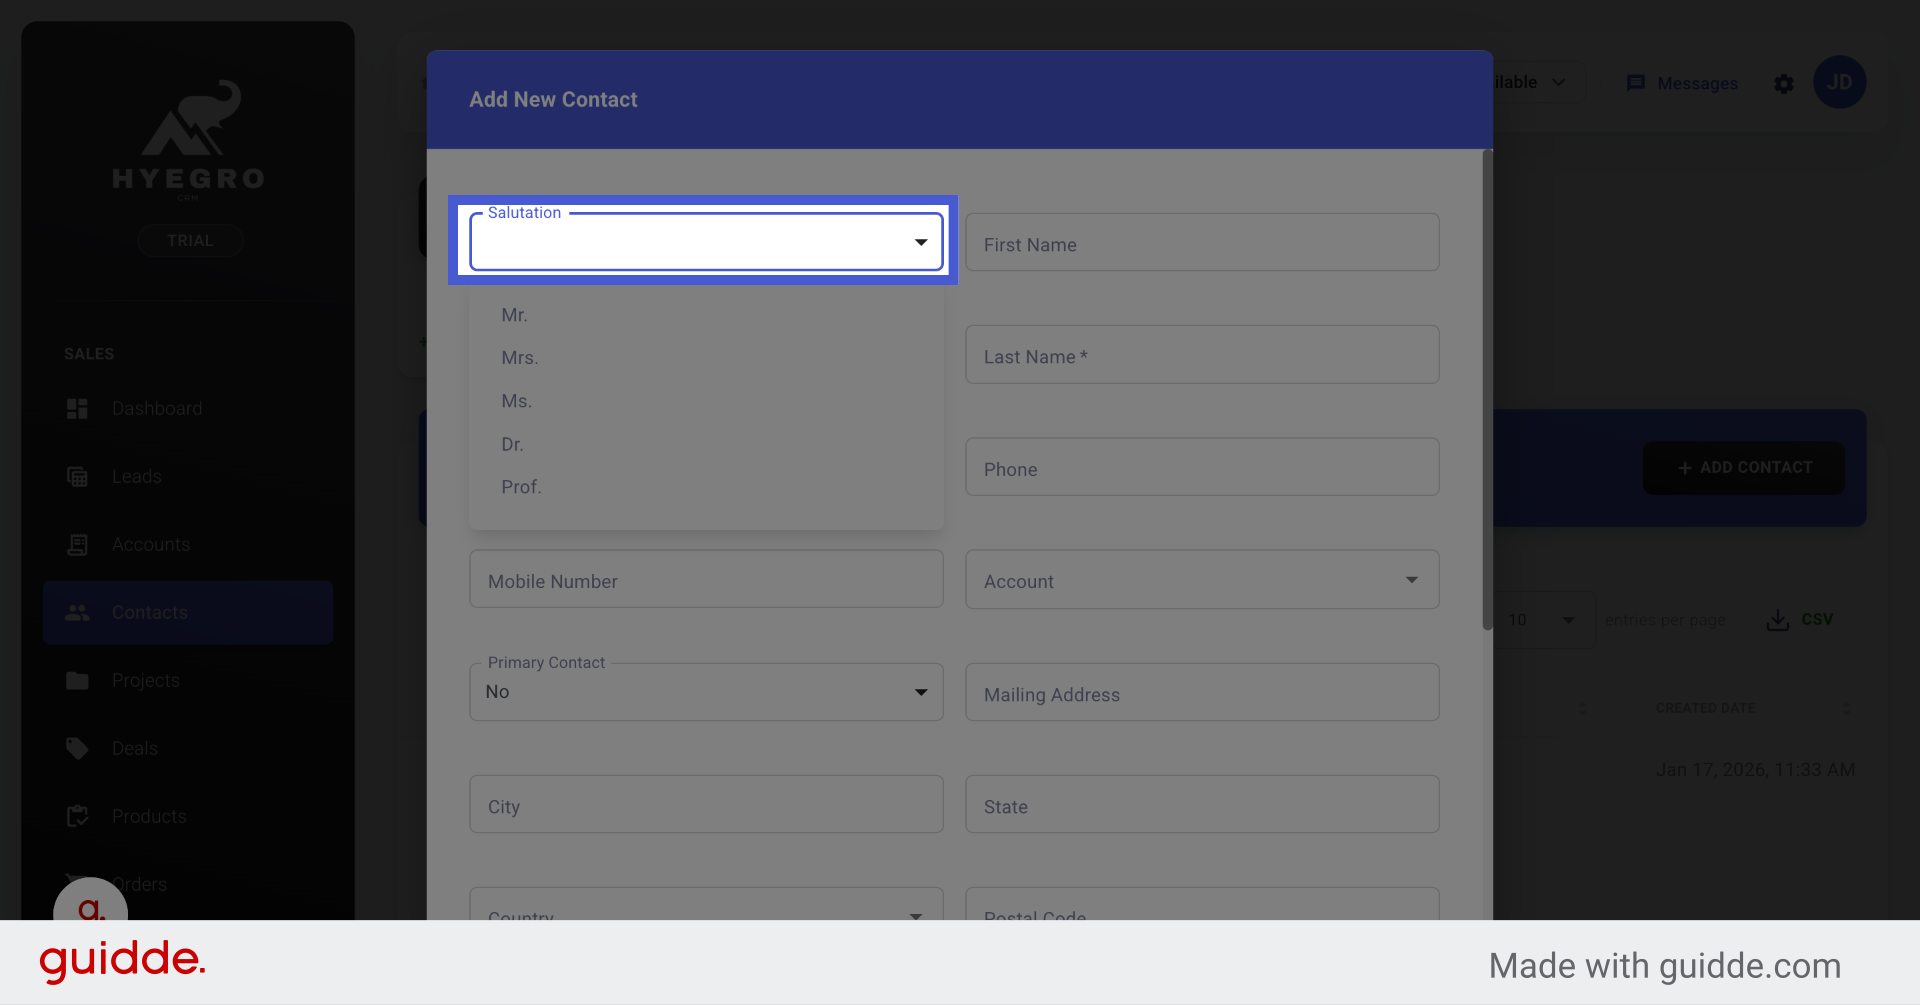The height and width of the screenshot is (1005, 1920).
Task: Open the Projects folder icon
Action: (x=78, y=680)
